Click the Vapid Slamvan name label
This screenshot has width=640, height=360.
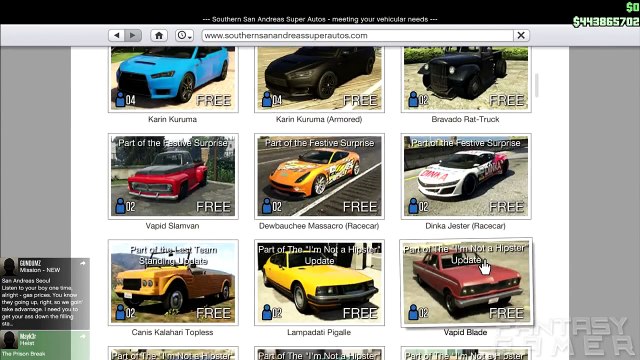click(x=172, y=226)
